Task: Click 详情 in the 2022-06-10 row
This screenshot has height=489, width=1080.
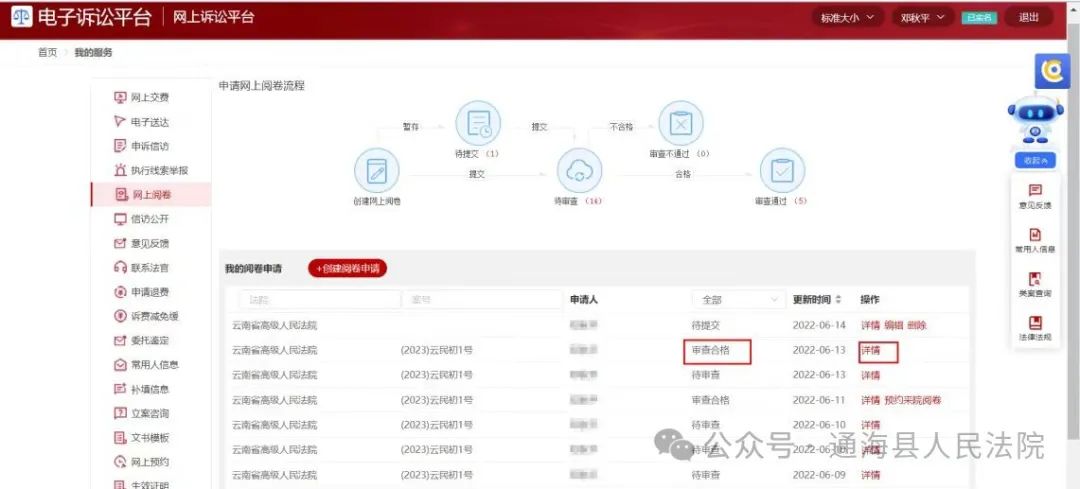Action: (871, 425)
